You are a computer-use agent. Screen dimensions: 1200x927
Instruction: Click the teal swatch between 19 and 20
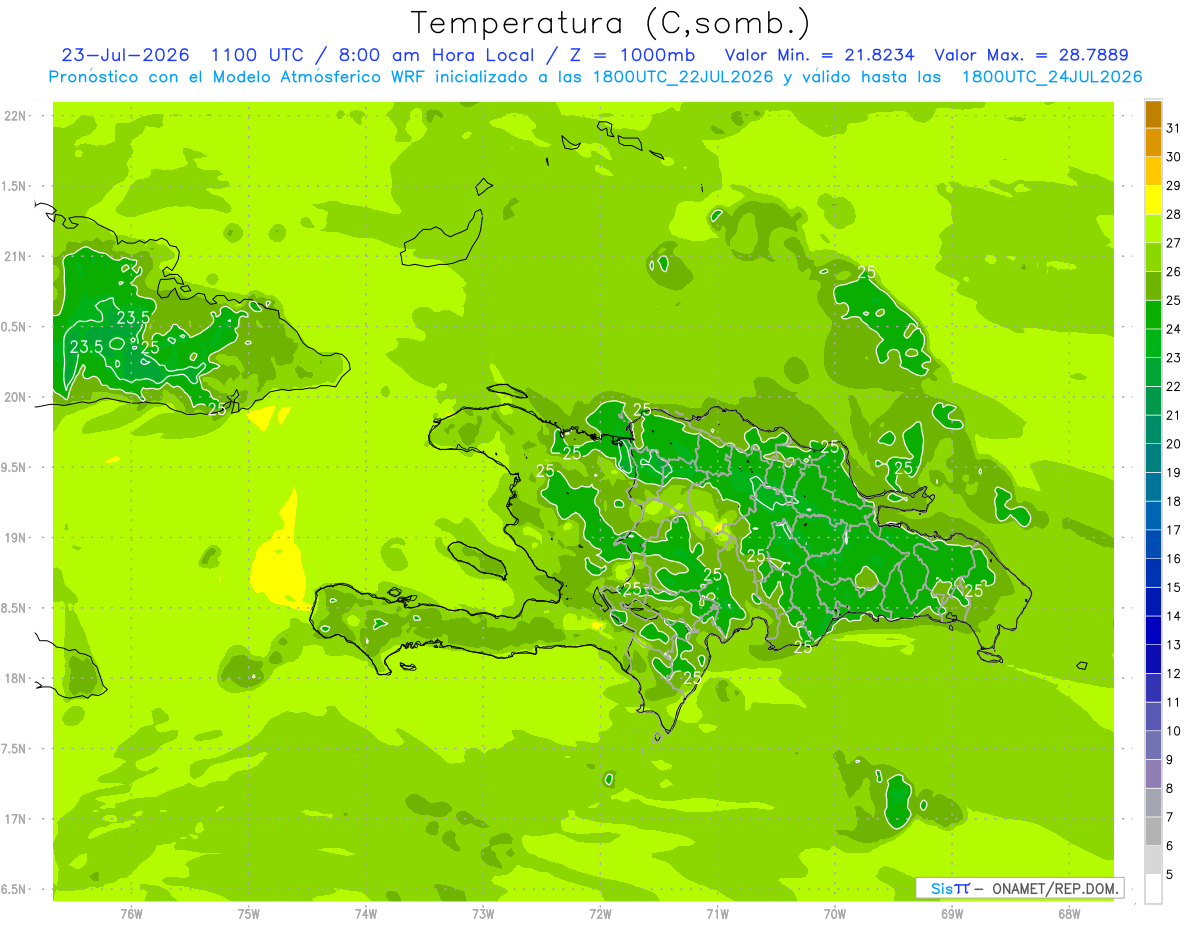coord(1153,459)
